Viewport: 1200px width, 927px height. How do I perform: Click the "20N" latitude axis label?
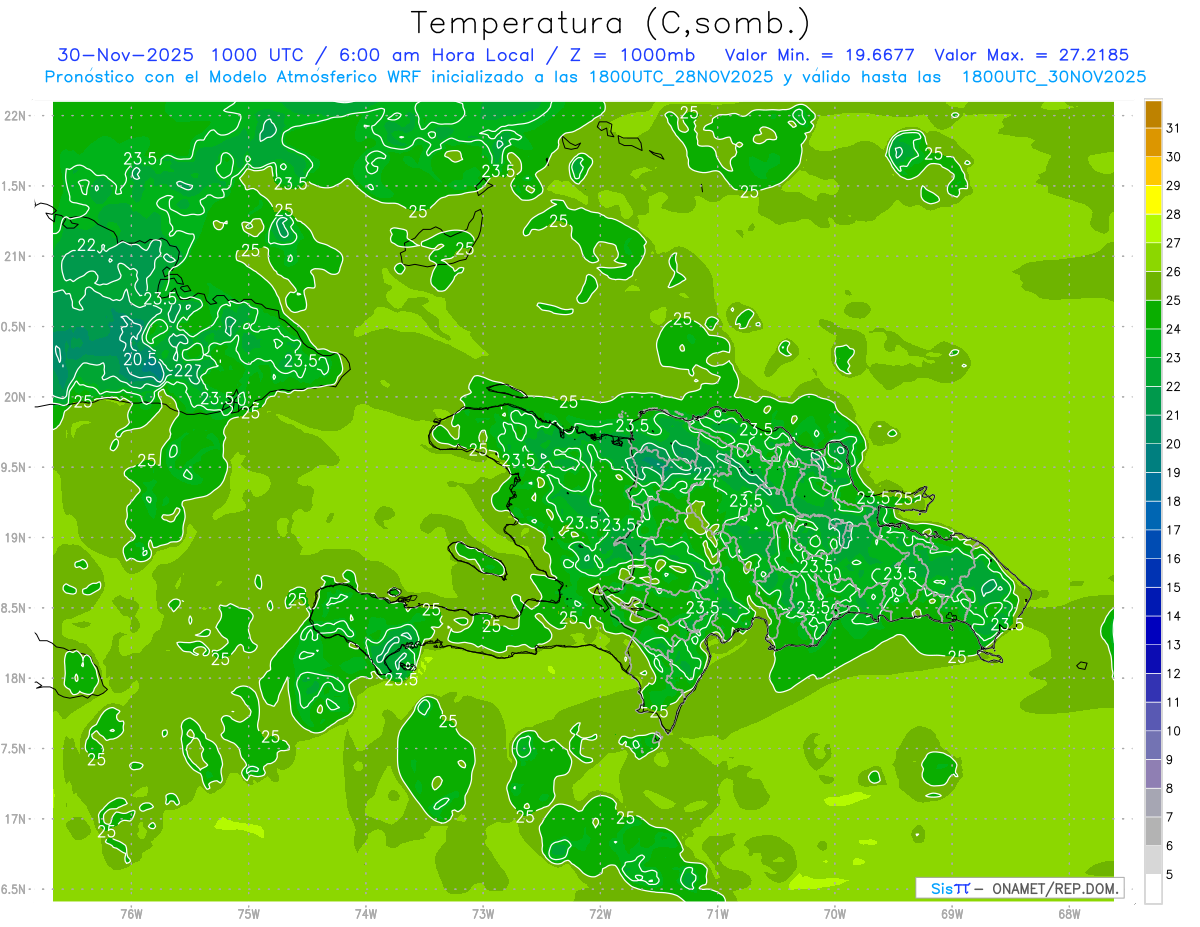click(14, 397)
